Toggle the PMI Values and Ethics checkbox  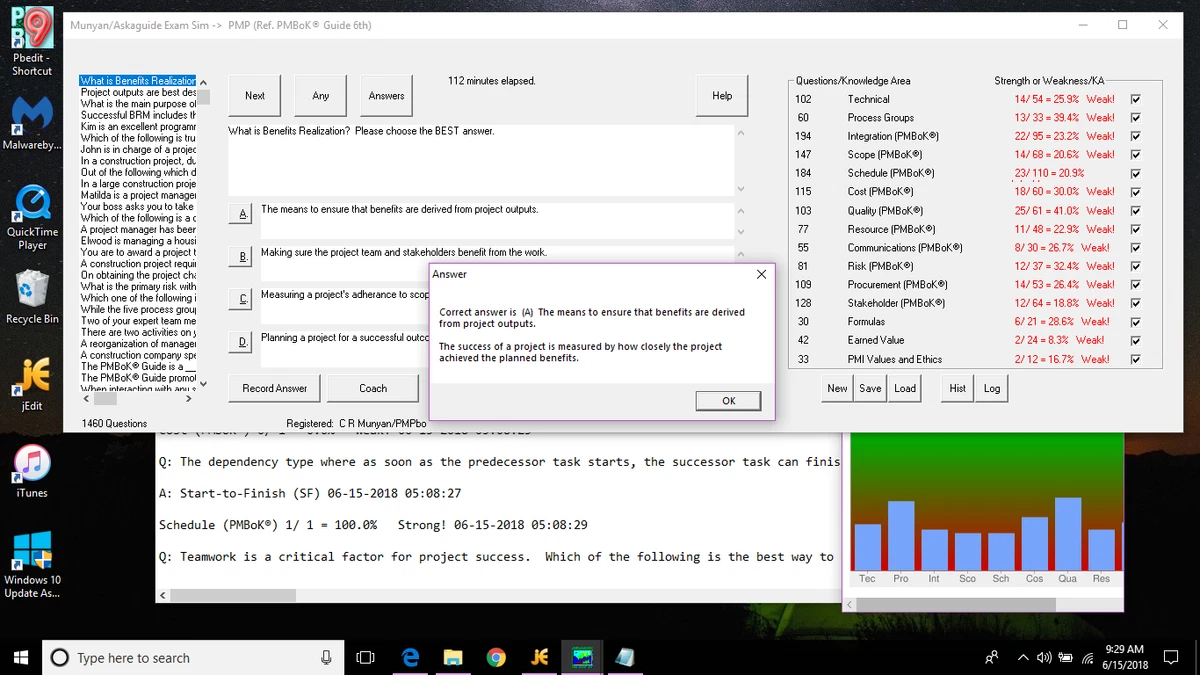click(x=1134, y=359)
